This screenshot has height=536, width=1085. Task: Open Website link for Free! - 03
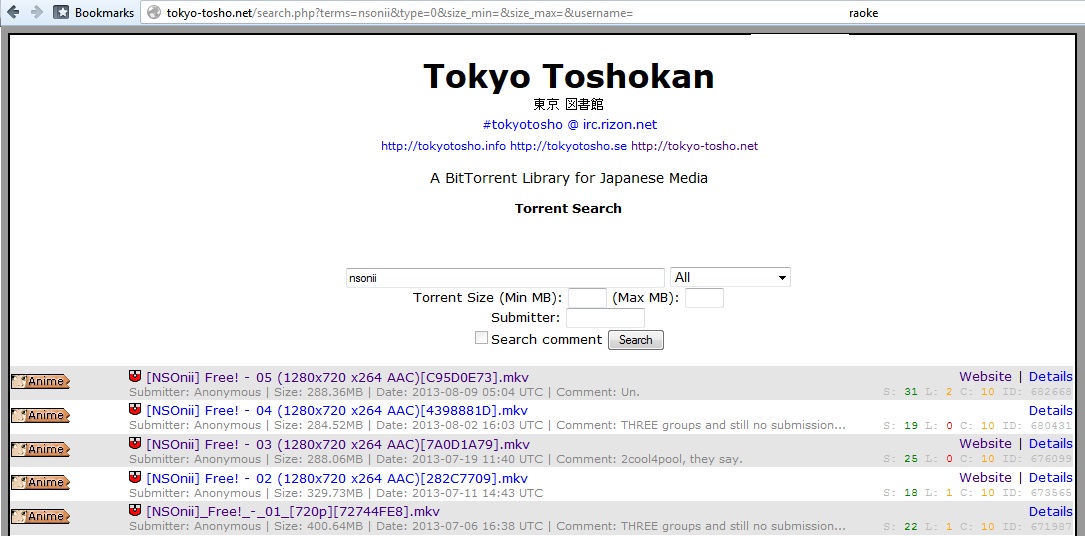pos(985,443)
